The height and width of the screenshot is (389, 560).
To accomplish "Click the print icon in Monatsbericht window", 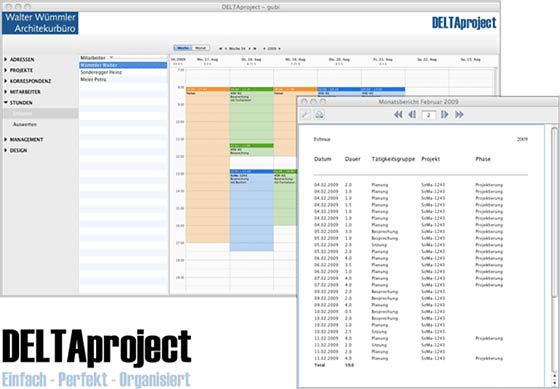I will [319, 114].
